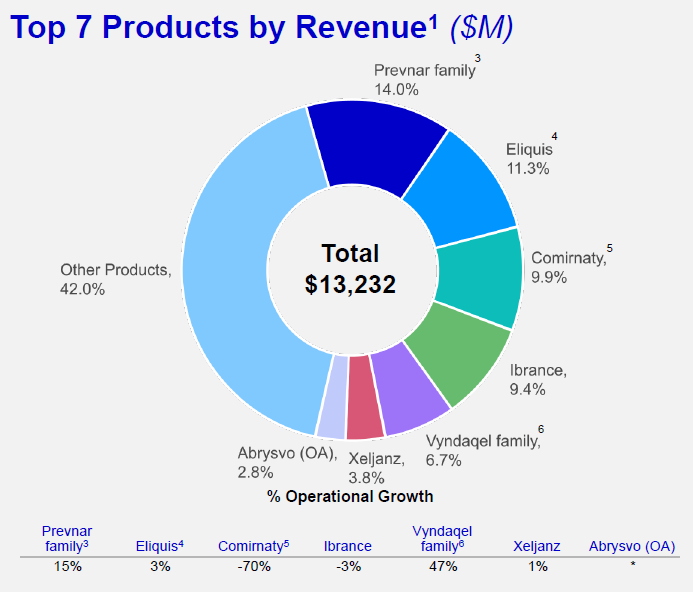Click the 47% growth value under Vyndaqel

pos(443,566)
